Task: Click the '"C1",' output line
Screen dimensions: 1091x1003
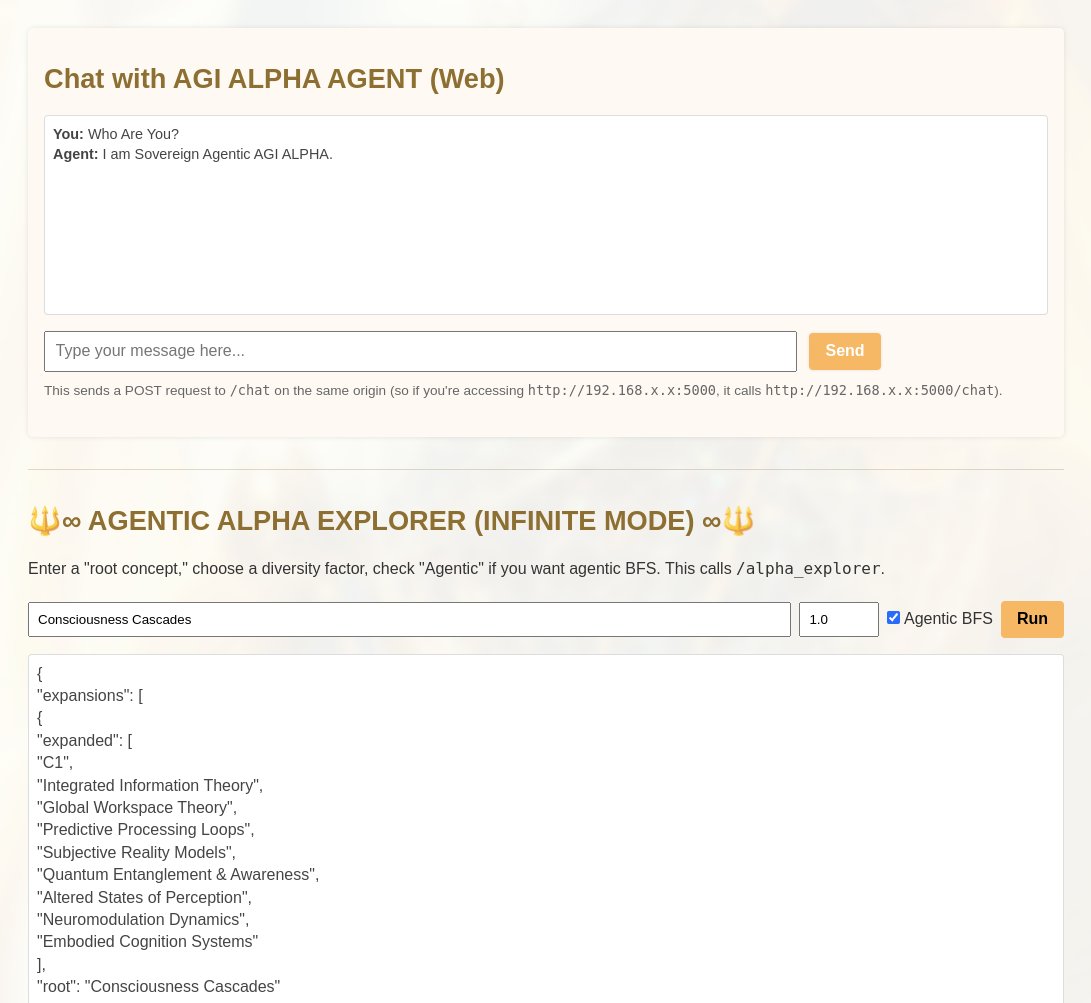Action: [x=55, y=763]
